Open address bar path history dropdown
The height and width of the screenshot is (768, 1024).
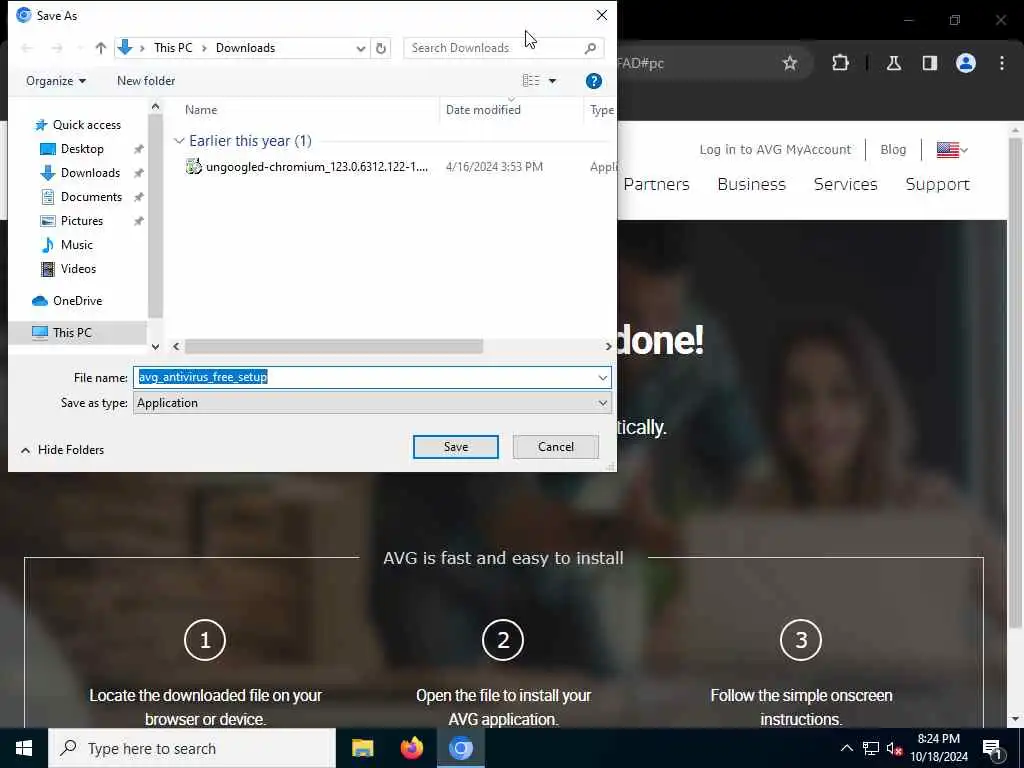point(360,48)
